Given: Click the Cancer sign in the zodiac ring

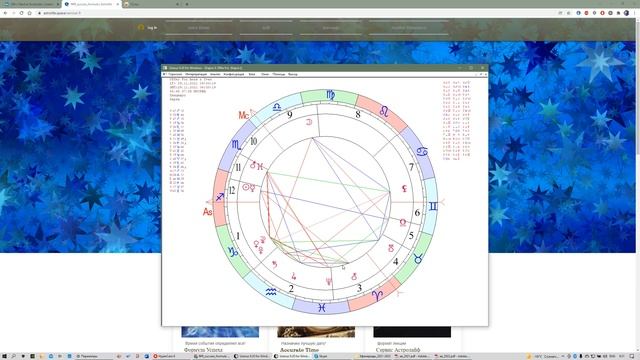Looking at the screenshot, I should click(x=422, y=152).
